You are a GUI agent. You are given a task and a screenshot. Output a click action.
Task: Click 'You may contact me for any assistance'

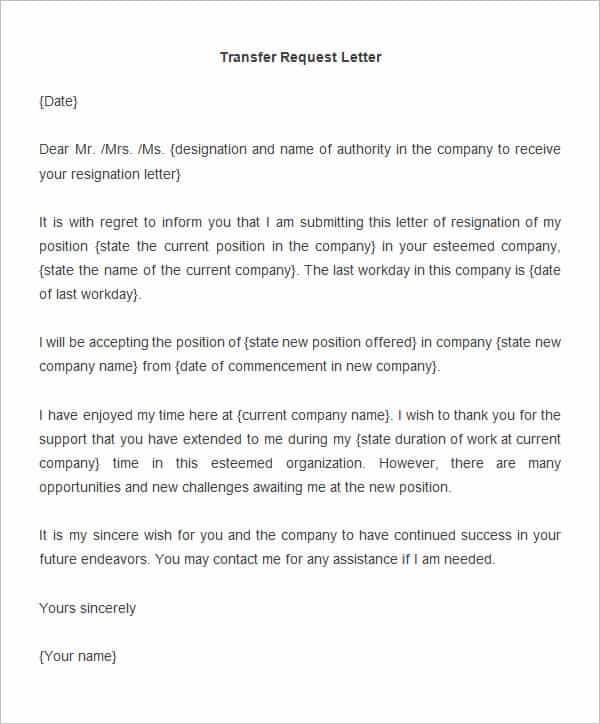(x=276, y=560)
